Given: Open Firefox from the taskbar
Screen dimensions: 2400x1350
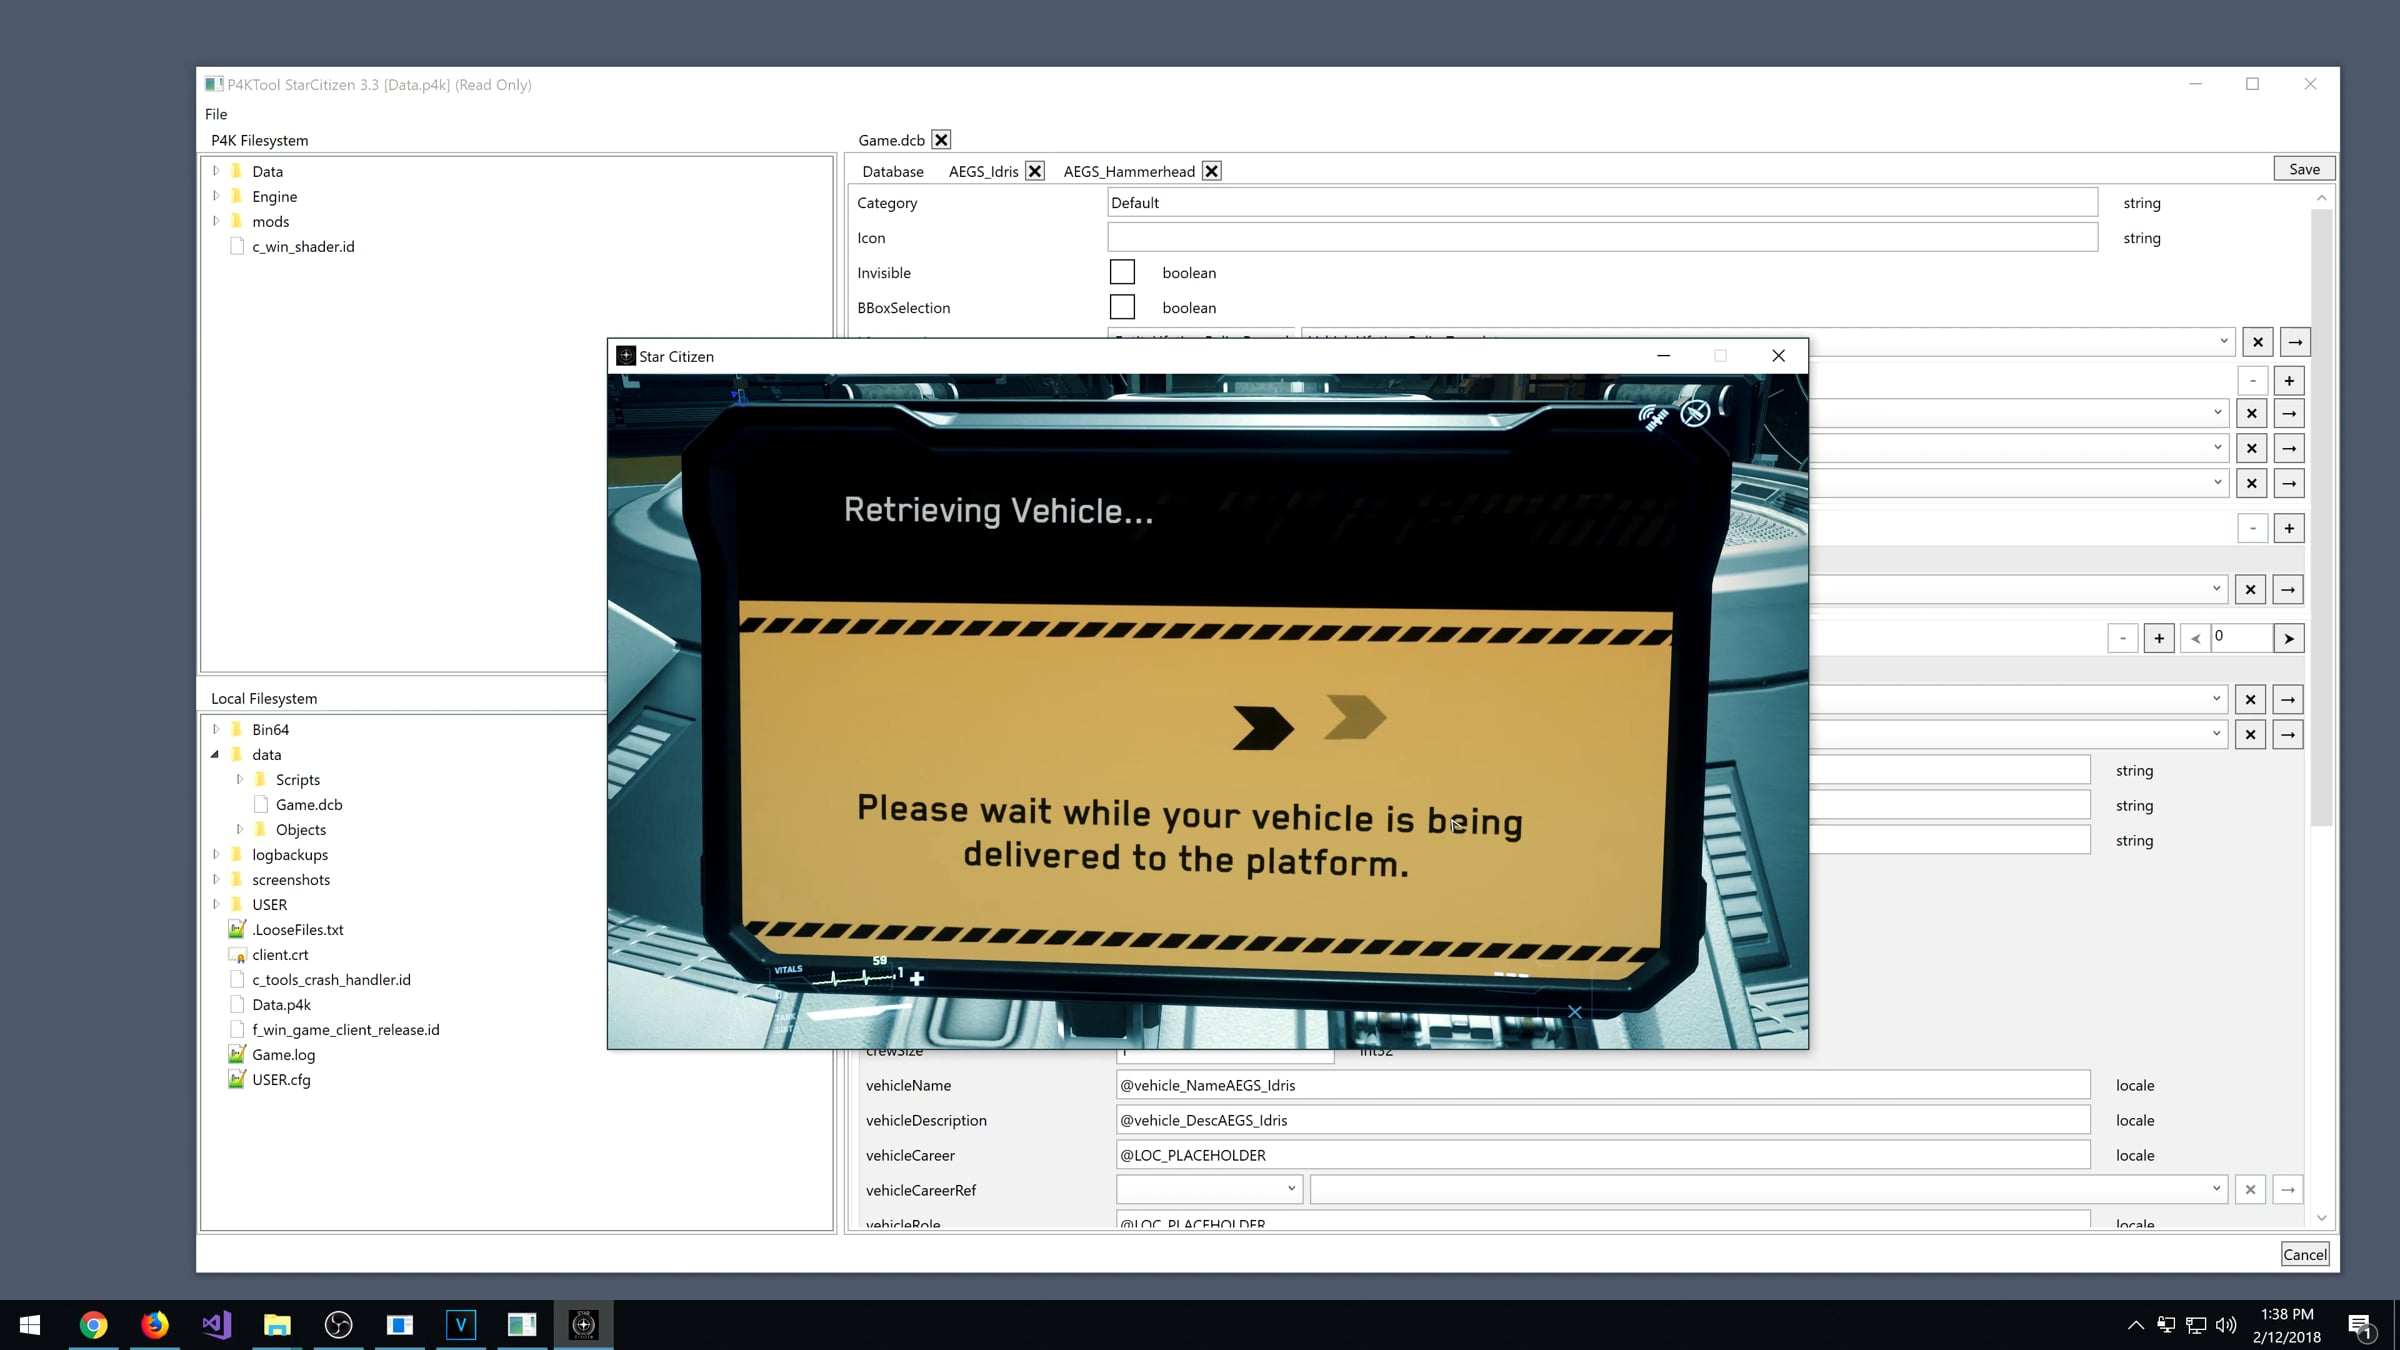Looking at the screenshot, I should [155, 1325].
